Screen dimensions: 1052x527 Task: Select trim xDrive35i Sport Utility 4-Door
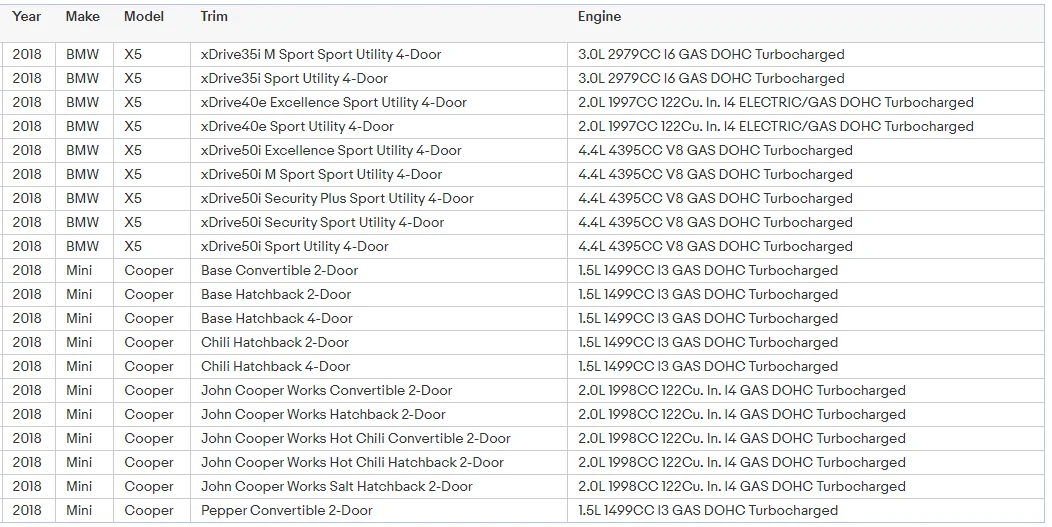click(x=294, y=79)
